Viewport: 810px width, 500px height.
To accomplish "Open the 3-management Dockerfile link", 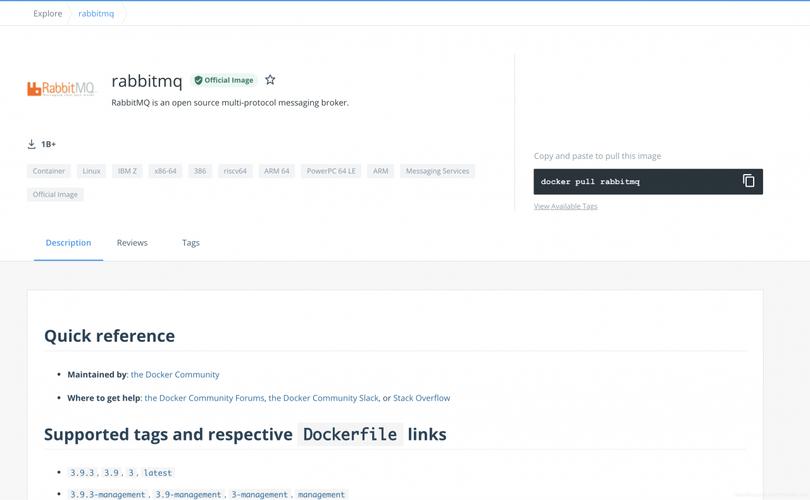I will [259, 494].
